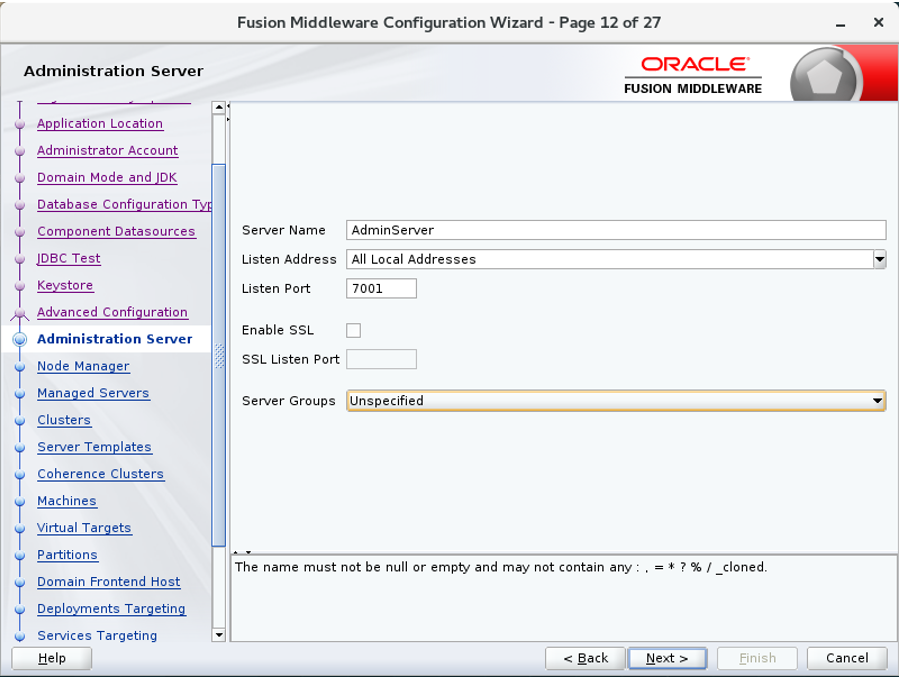Click the Coherence Clusters step bullet icon
The height and width of the screenshot is (682, 902).
(x=20, y=475)
